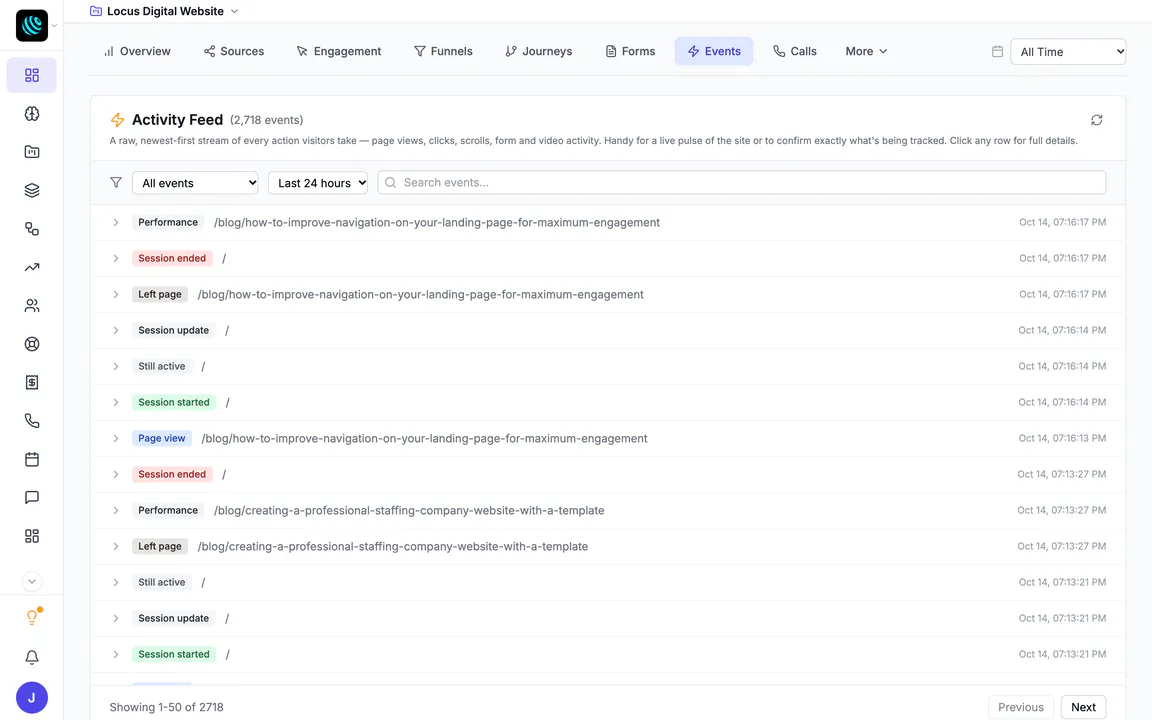Expand Session update row at 07:13:21 PM
Screen dimensions: 1152x720
(x=608, y=619)
